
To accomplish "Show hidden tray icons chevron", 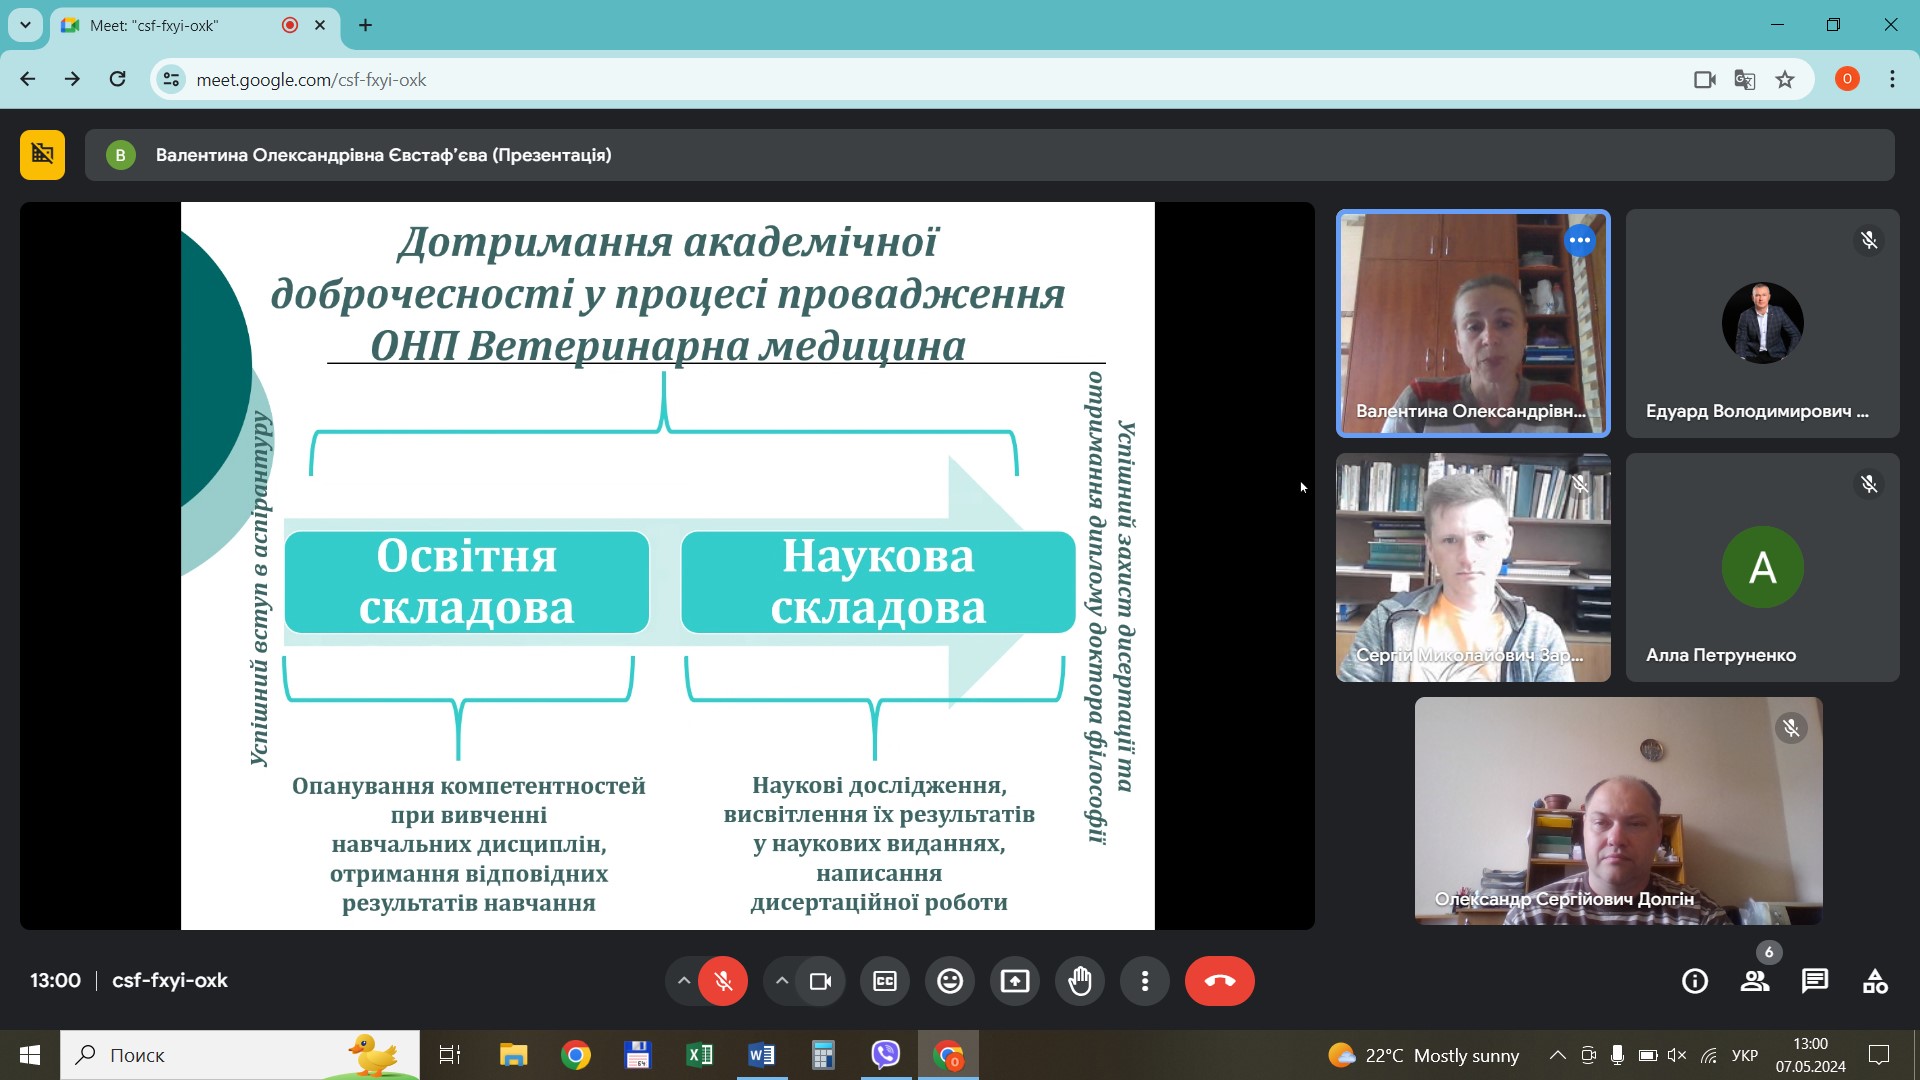I will pyautogui.click(x=1557, y=1055).
